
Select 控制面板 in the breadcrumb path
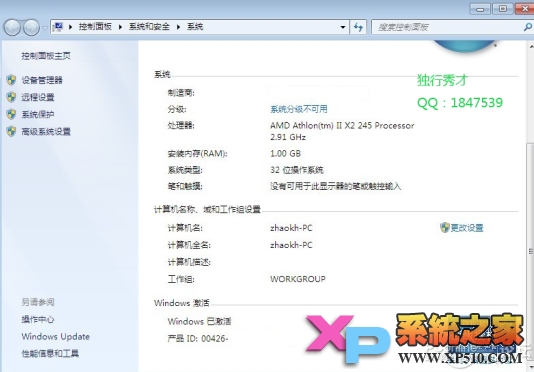[x=95, y=27]
